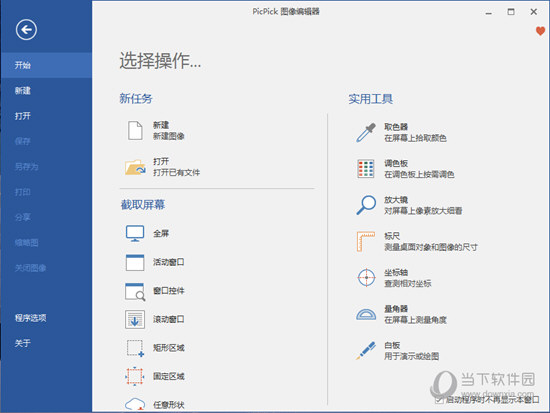The width and height of the screenshot is (550, 413).
Task: Click the scrolling window capture icon
Action: coord(135,319)
